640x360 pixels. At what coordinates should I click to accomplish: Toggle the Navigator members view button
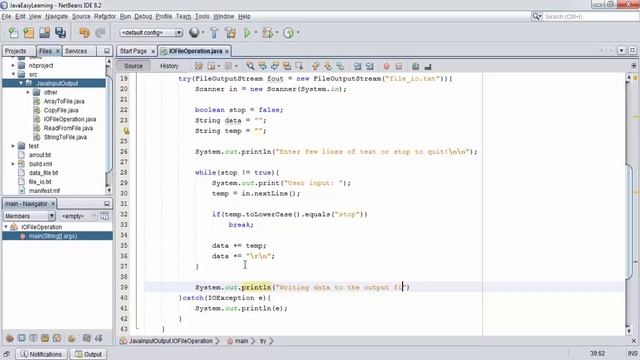pos(104,216)
